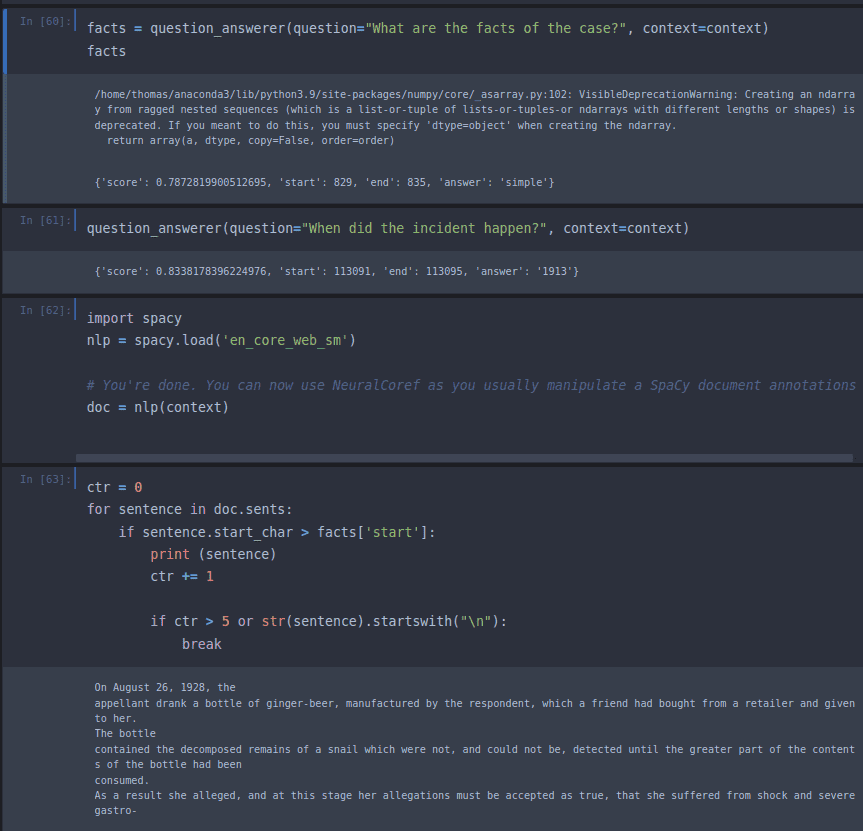Click the horizontal scrollbar under cell 62
Screen dimensions: 863x831
tap(464, 458)
